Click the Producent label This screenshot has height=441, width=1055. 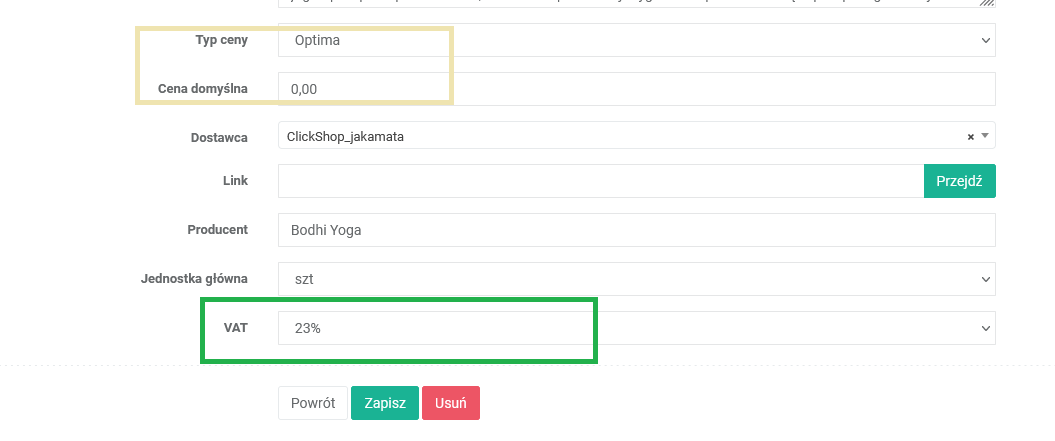(217, 230)
